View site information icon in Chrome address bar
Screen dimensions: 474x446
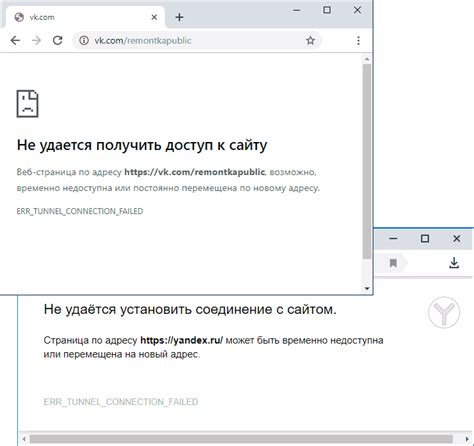tap(84, 41)
